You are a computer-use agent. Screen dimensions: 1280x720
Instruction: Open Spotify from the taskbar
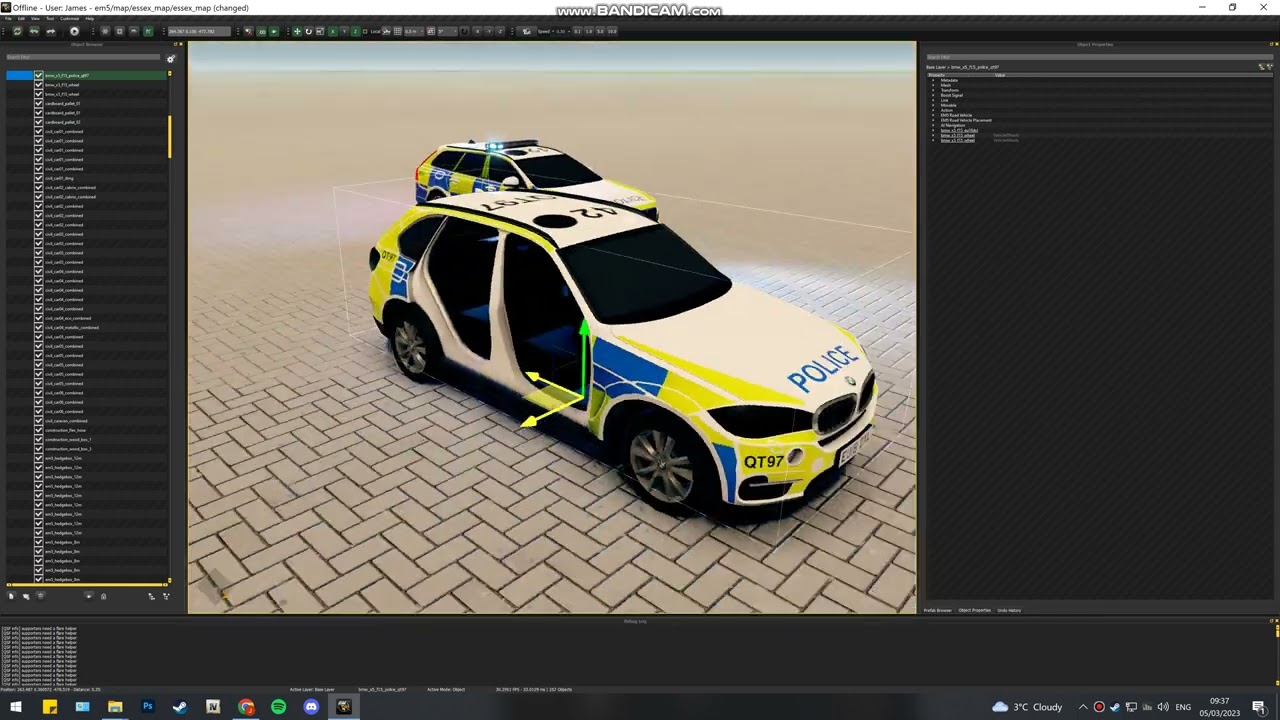point(278,707)
